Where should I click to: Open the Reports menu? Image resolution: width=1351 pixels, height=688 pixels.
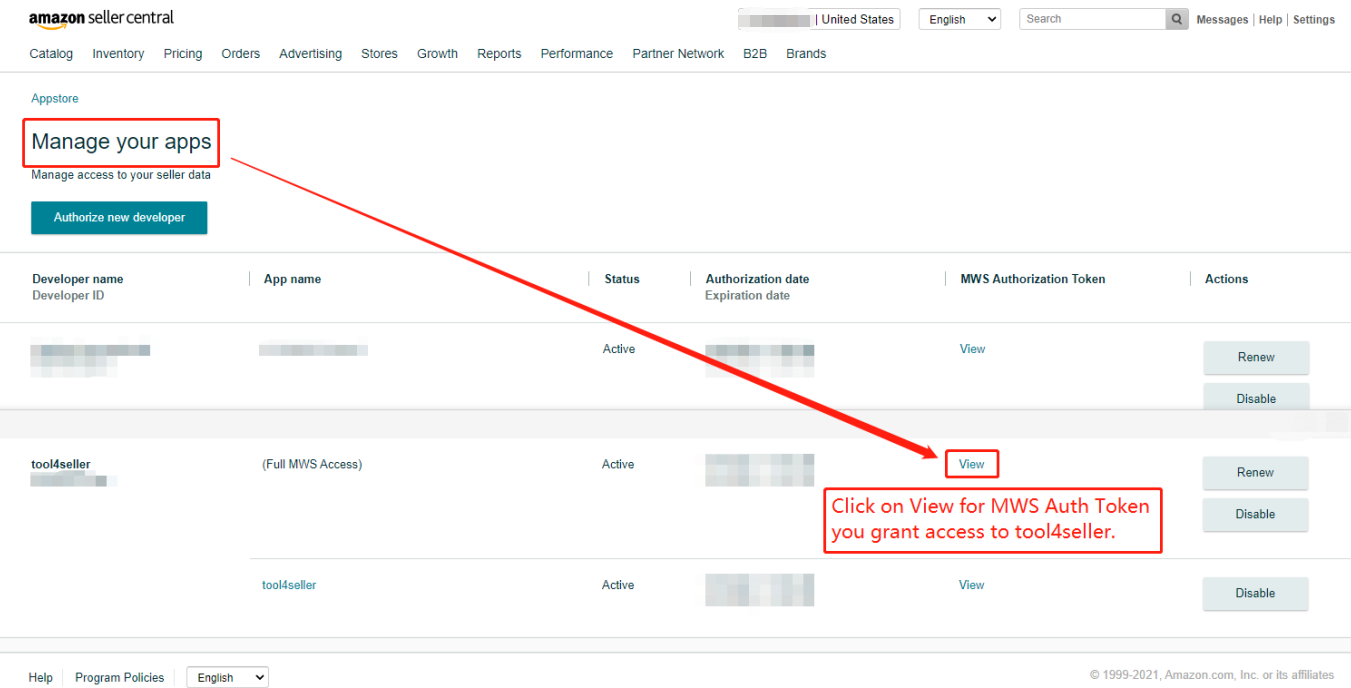(x=499, y=54)
